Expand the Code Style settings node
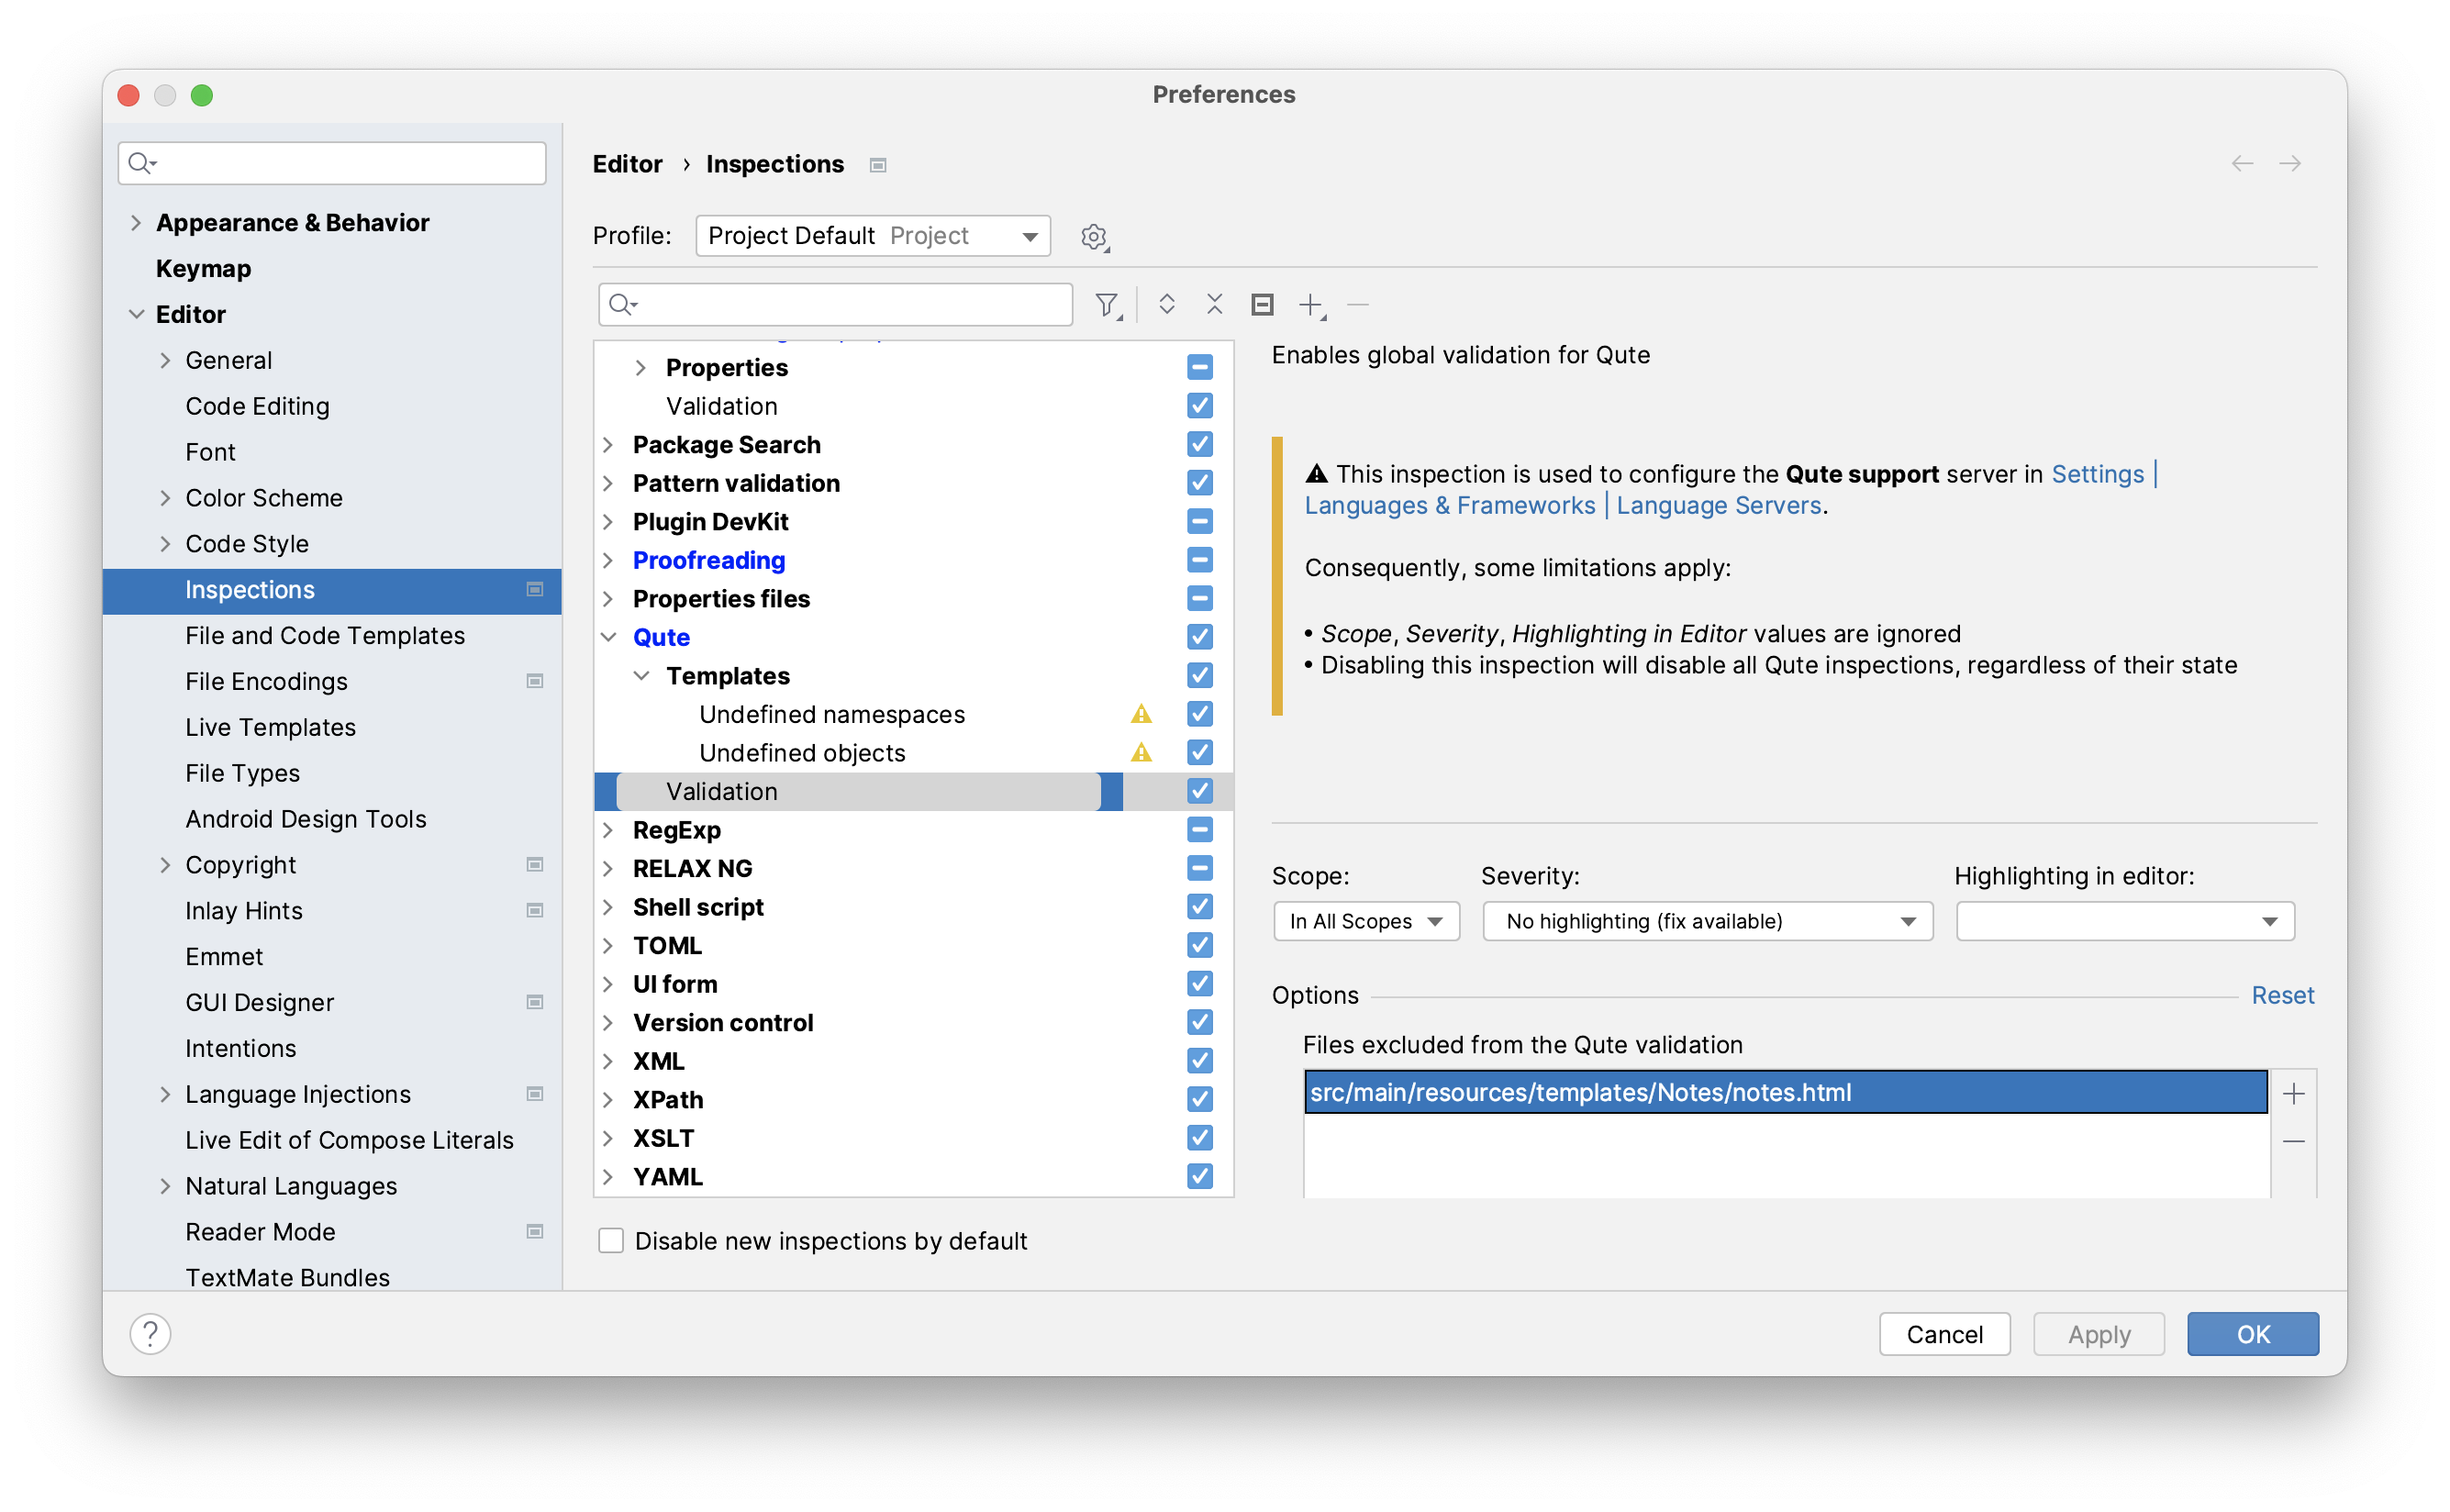 (165, 544)
